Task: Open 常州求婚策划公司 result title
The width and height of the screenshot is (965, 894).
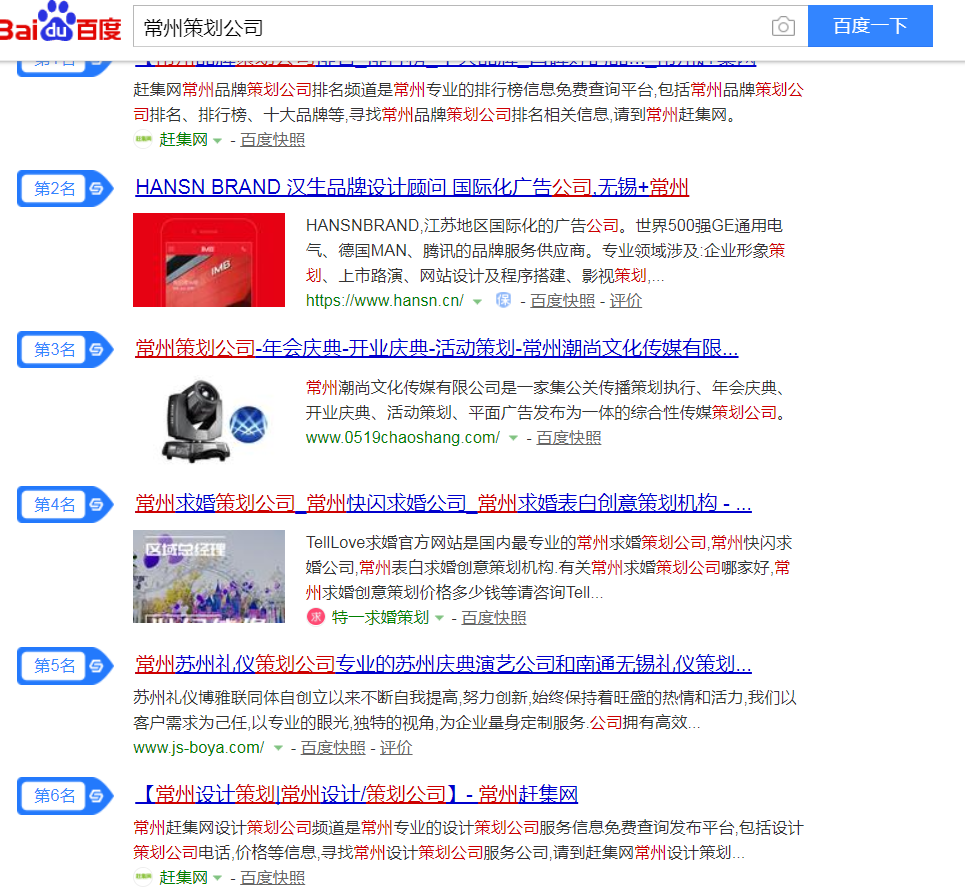Action: pyautogui.click(x=443, y=503)
